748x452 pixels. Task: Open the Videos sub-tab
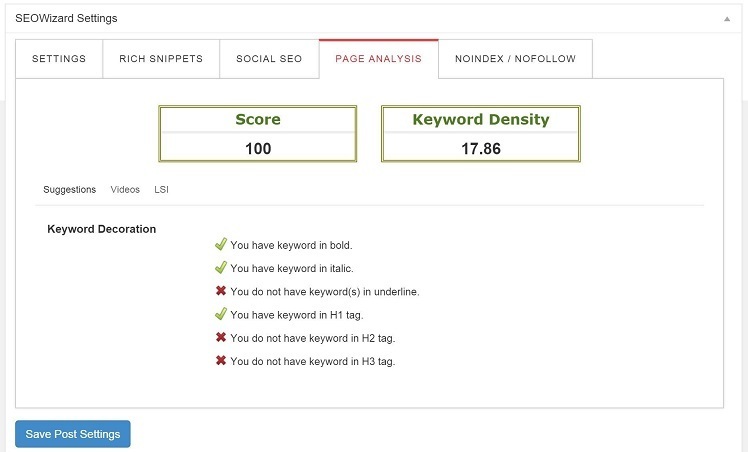coord(125,189)
